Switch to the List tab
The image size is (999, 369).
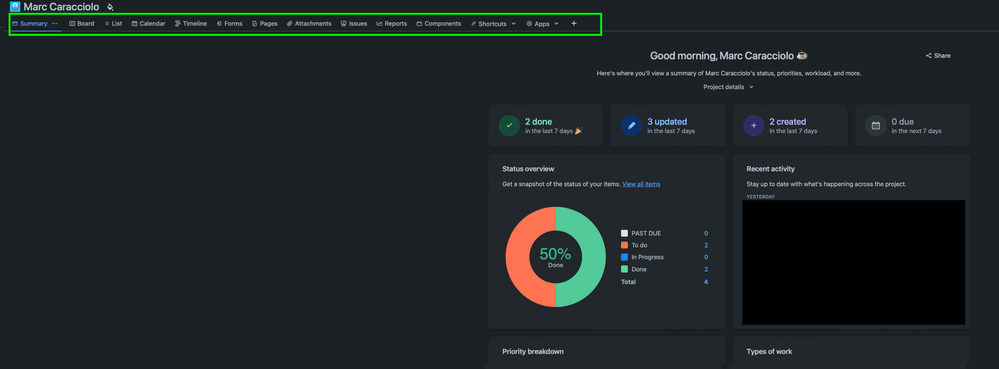[113, 24]
